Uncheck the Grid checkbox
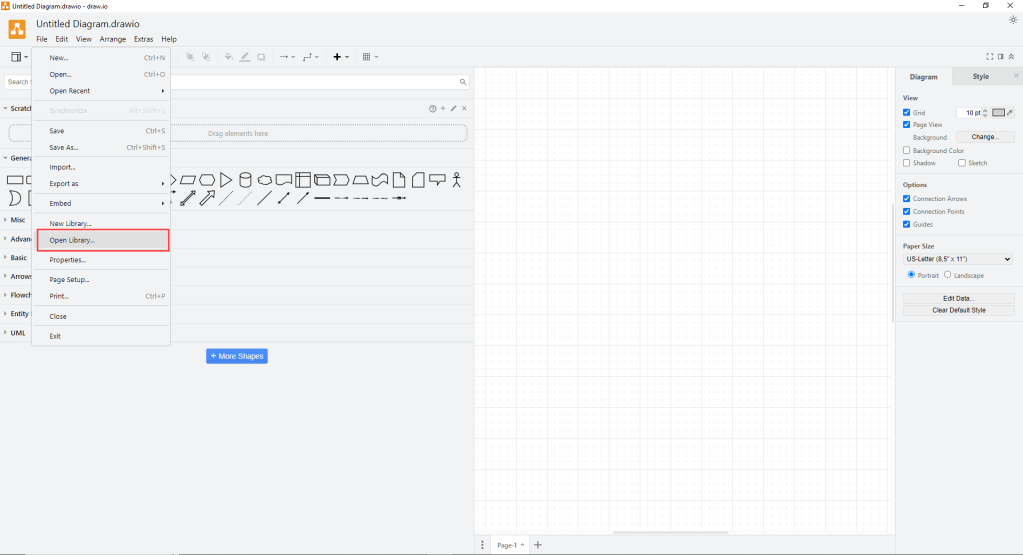The width and height of the screenshot is (1023, 555). [x=907, y=112]
